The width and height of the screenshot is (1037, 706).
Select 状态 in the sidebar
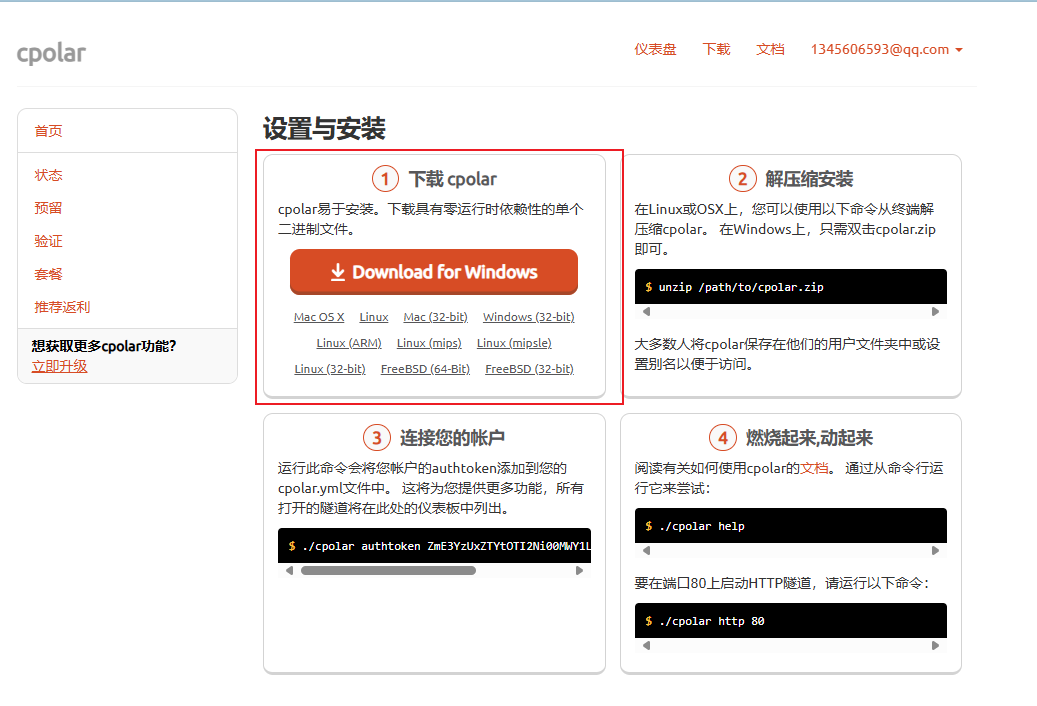click(48, 175)
